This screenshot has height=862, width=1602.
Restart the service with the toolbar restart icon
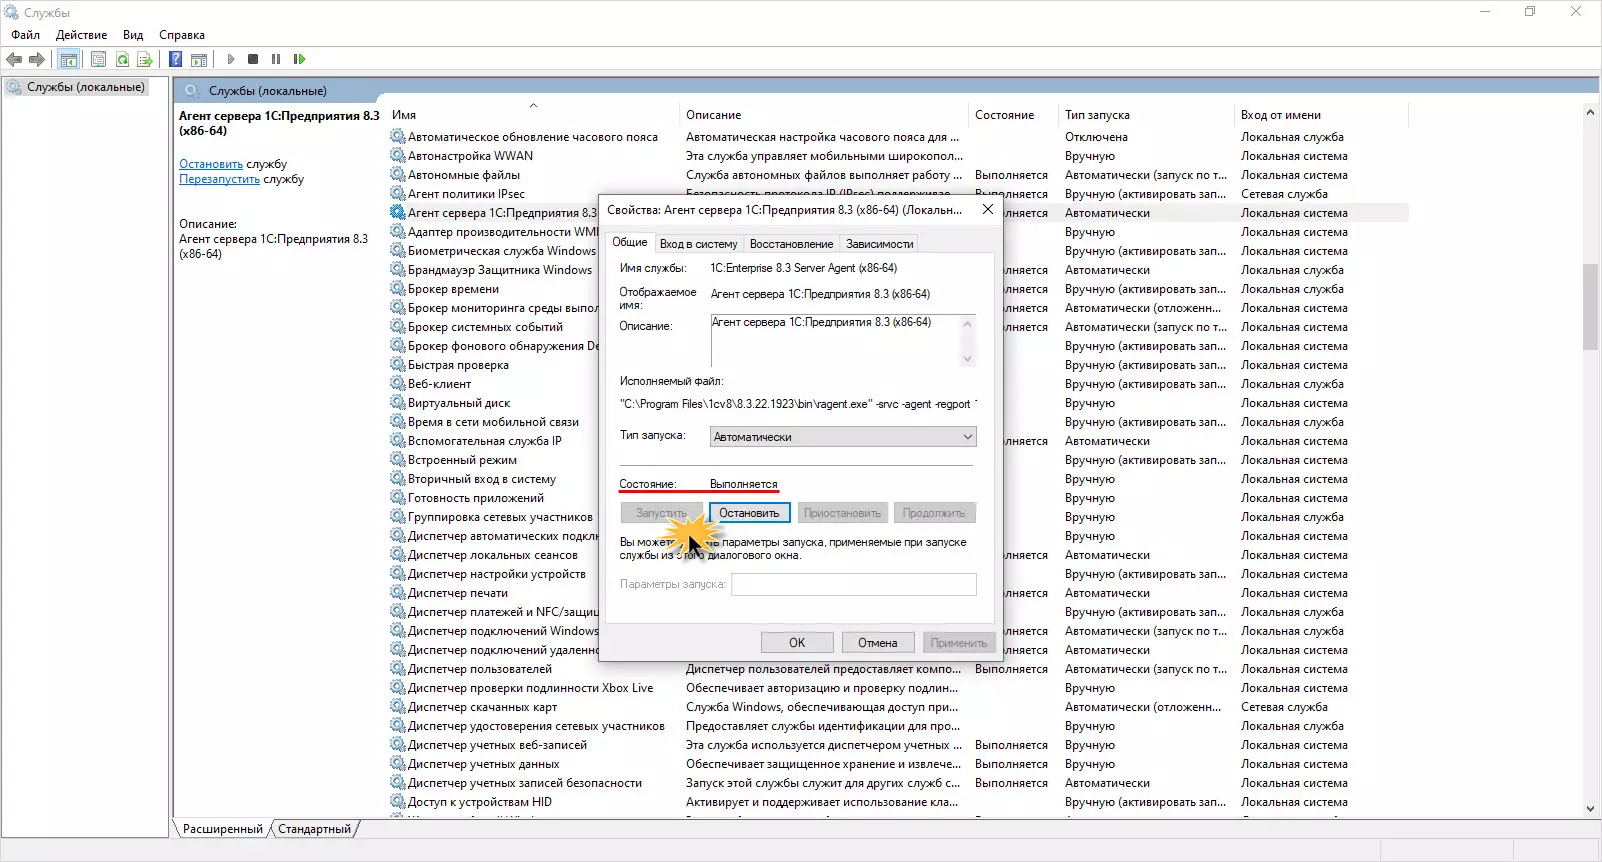(299, 59)
